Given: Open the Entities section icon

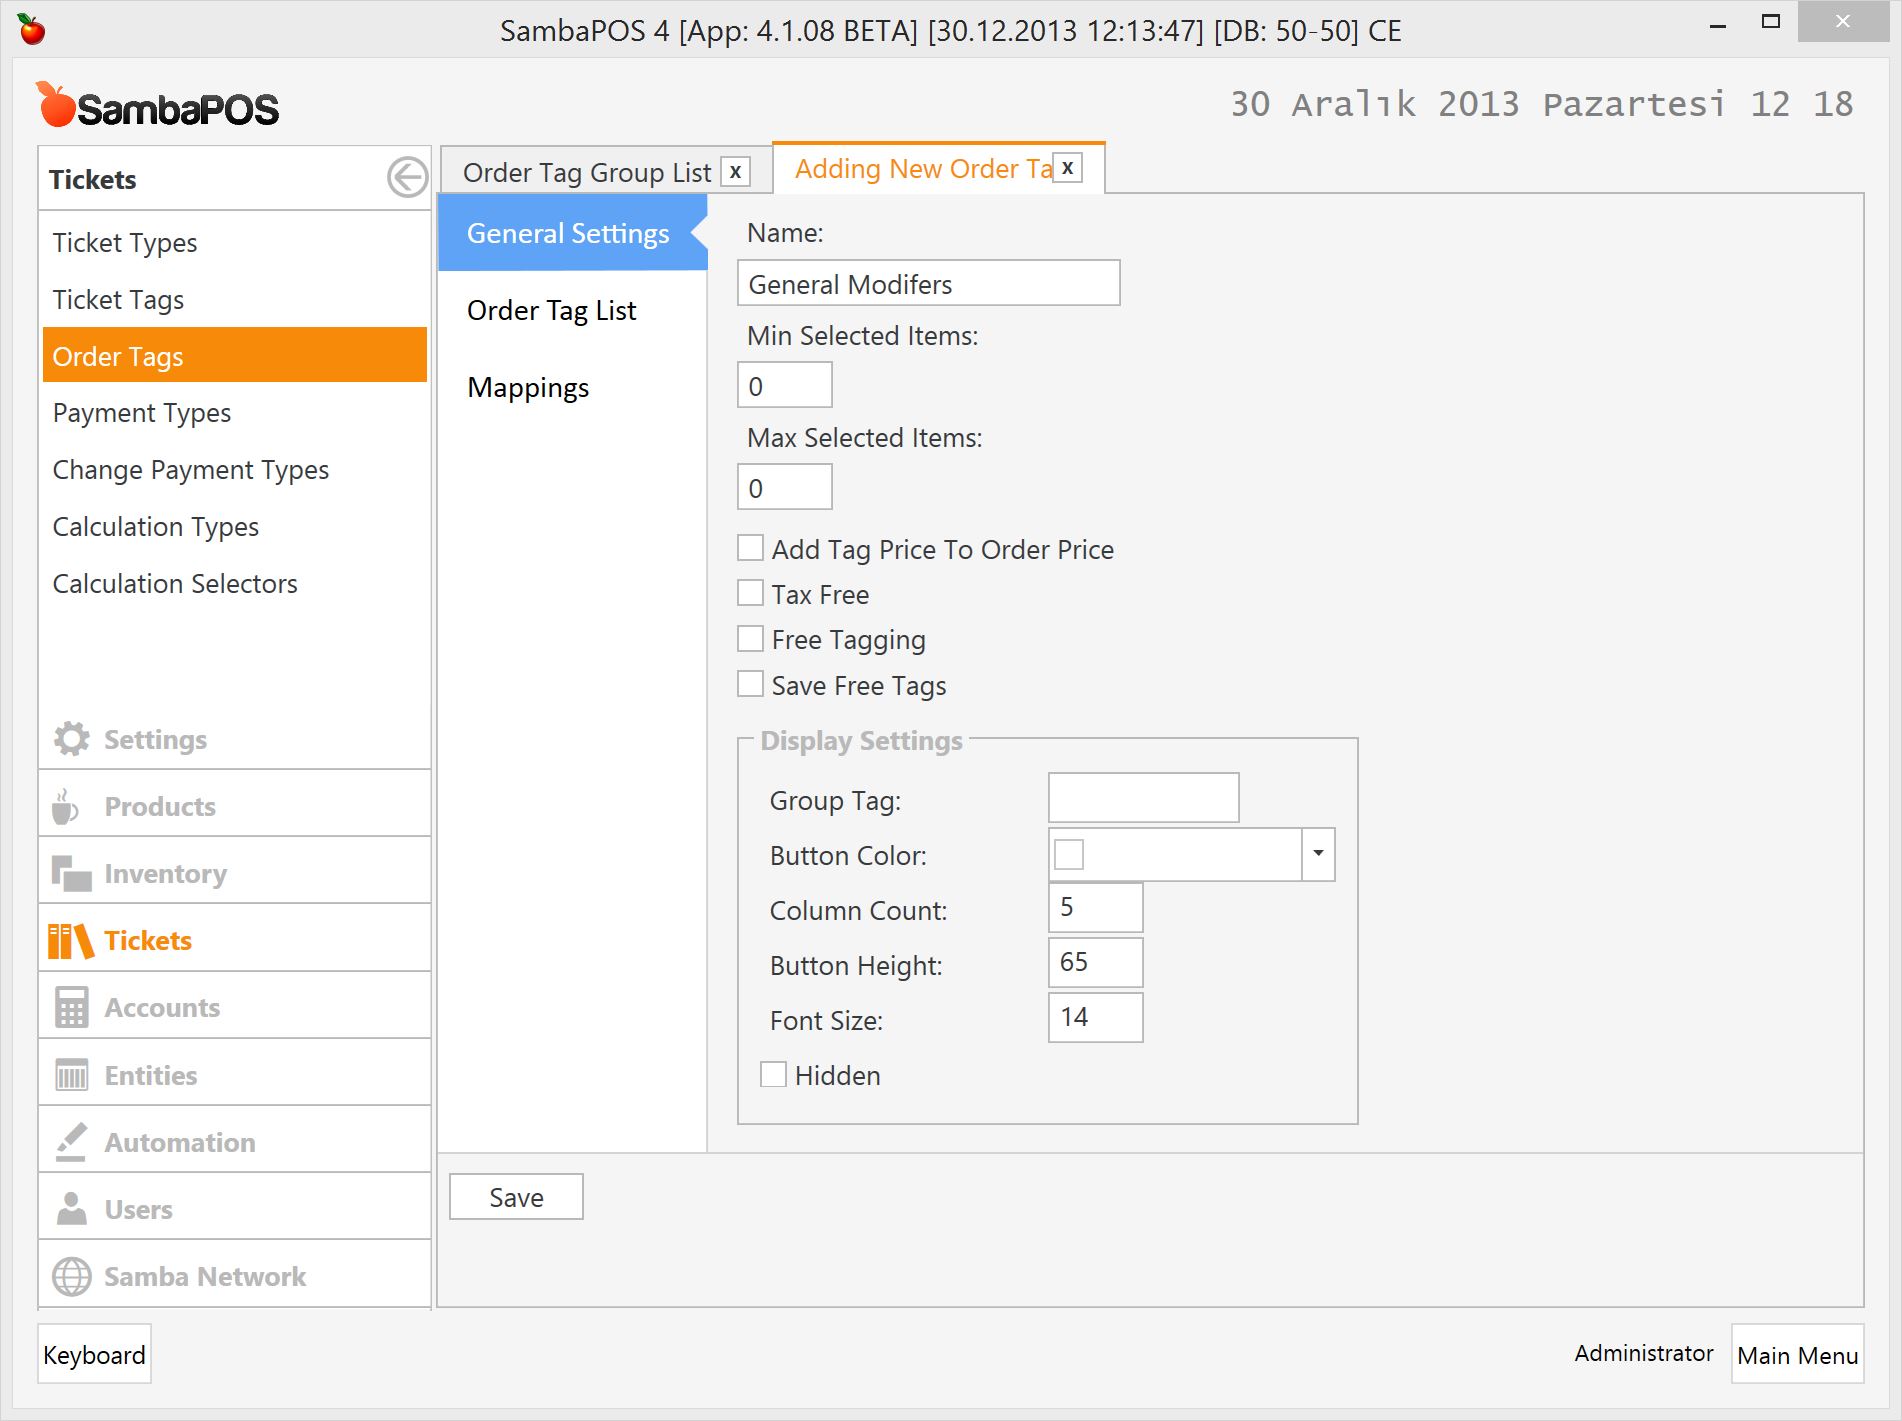Looking at the screenshot, I should (x=71, y=1075).
